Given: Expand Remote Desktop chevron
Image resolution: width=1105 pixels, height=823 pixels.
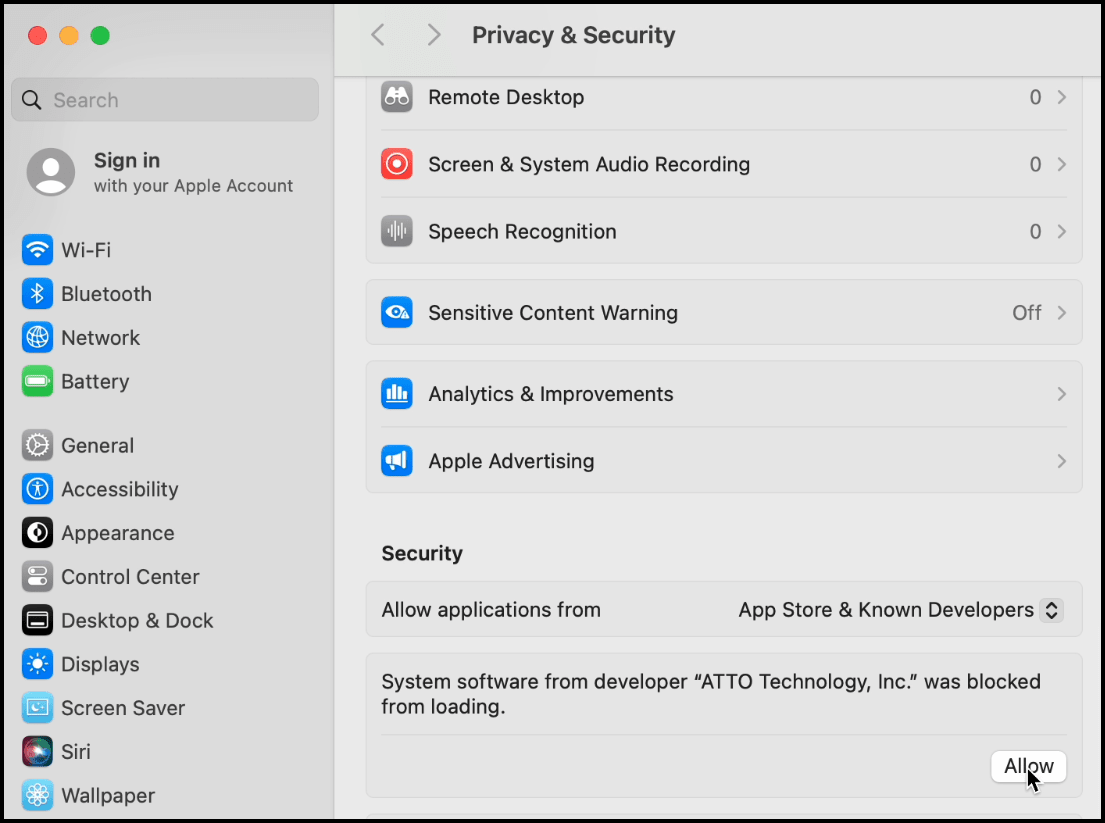Looking at the screenshot, I should [x=1061, y=97].
